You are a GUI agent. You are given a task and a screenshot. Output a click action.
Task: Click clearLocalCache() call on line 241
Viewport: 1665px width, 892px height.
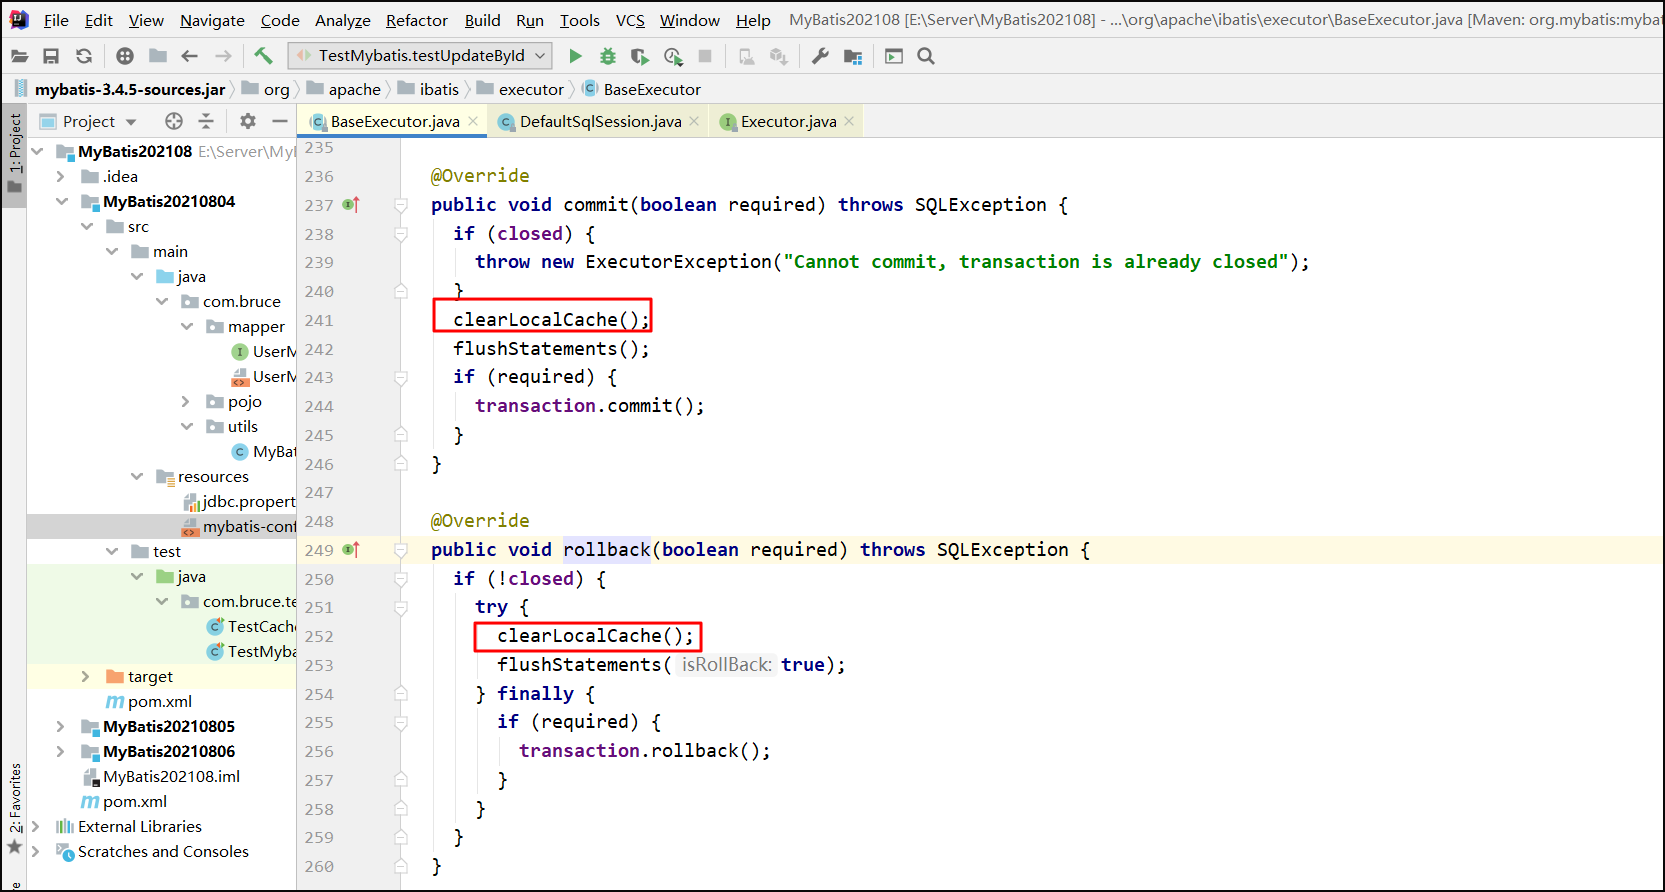[x=551, y=320]
